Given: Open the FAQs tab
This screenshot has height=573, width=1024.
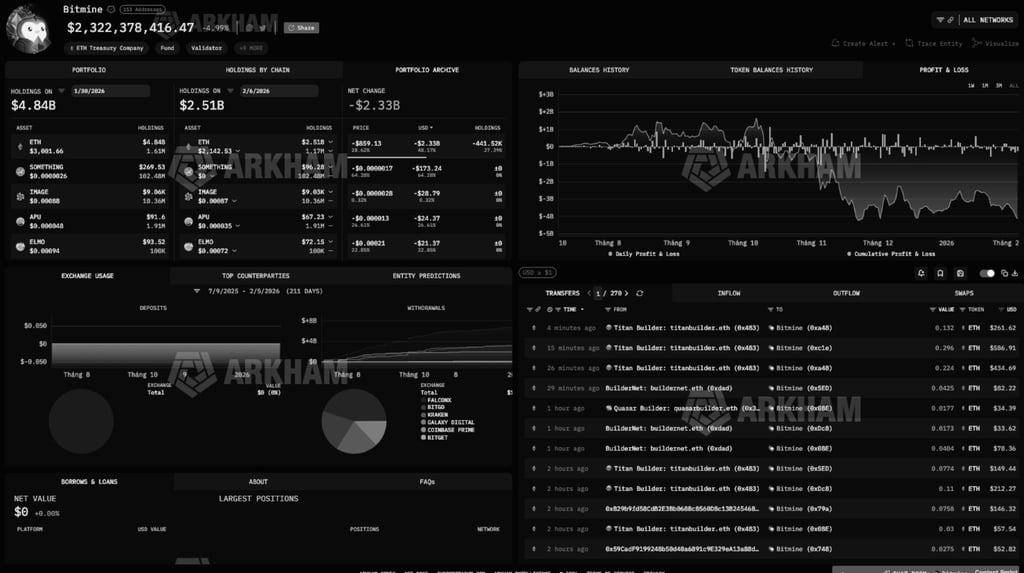Looking at the screenshot, I should coord(427,482).
